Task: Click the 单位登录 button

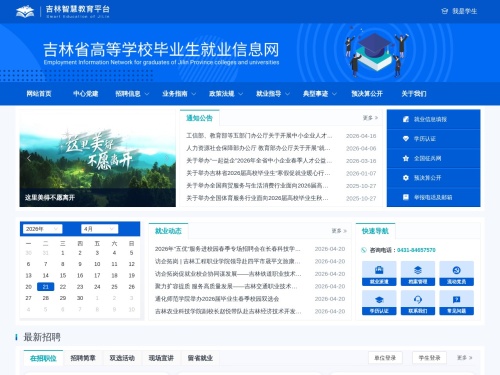Action: (x=385, y=358)
